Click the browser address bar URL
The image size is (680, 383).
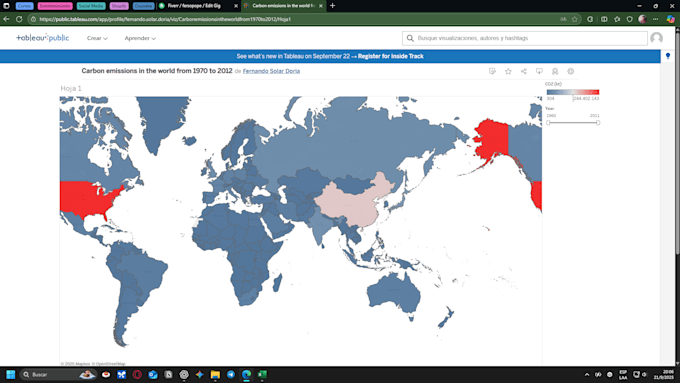pos(165,19)
